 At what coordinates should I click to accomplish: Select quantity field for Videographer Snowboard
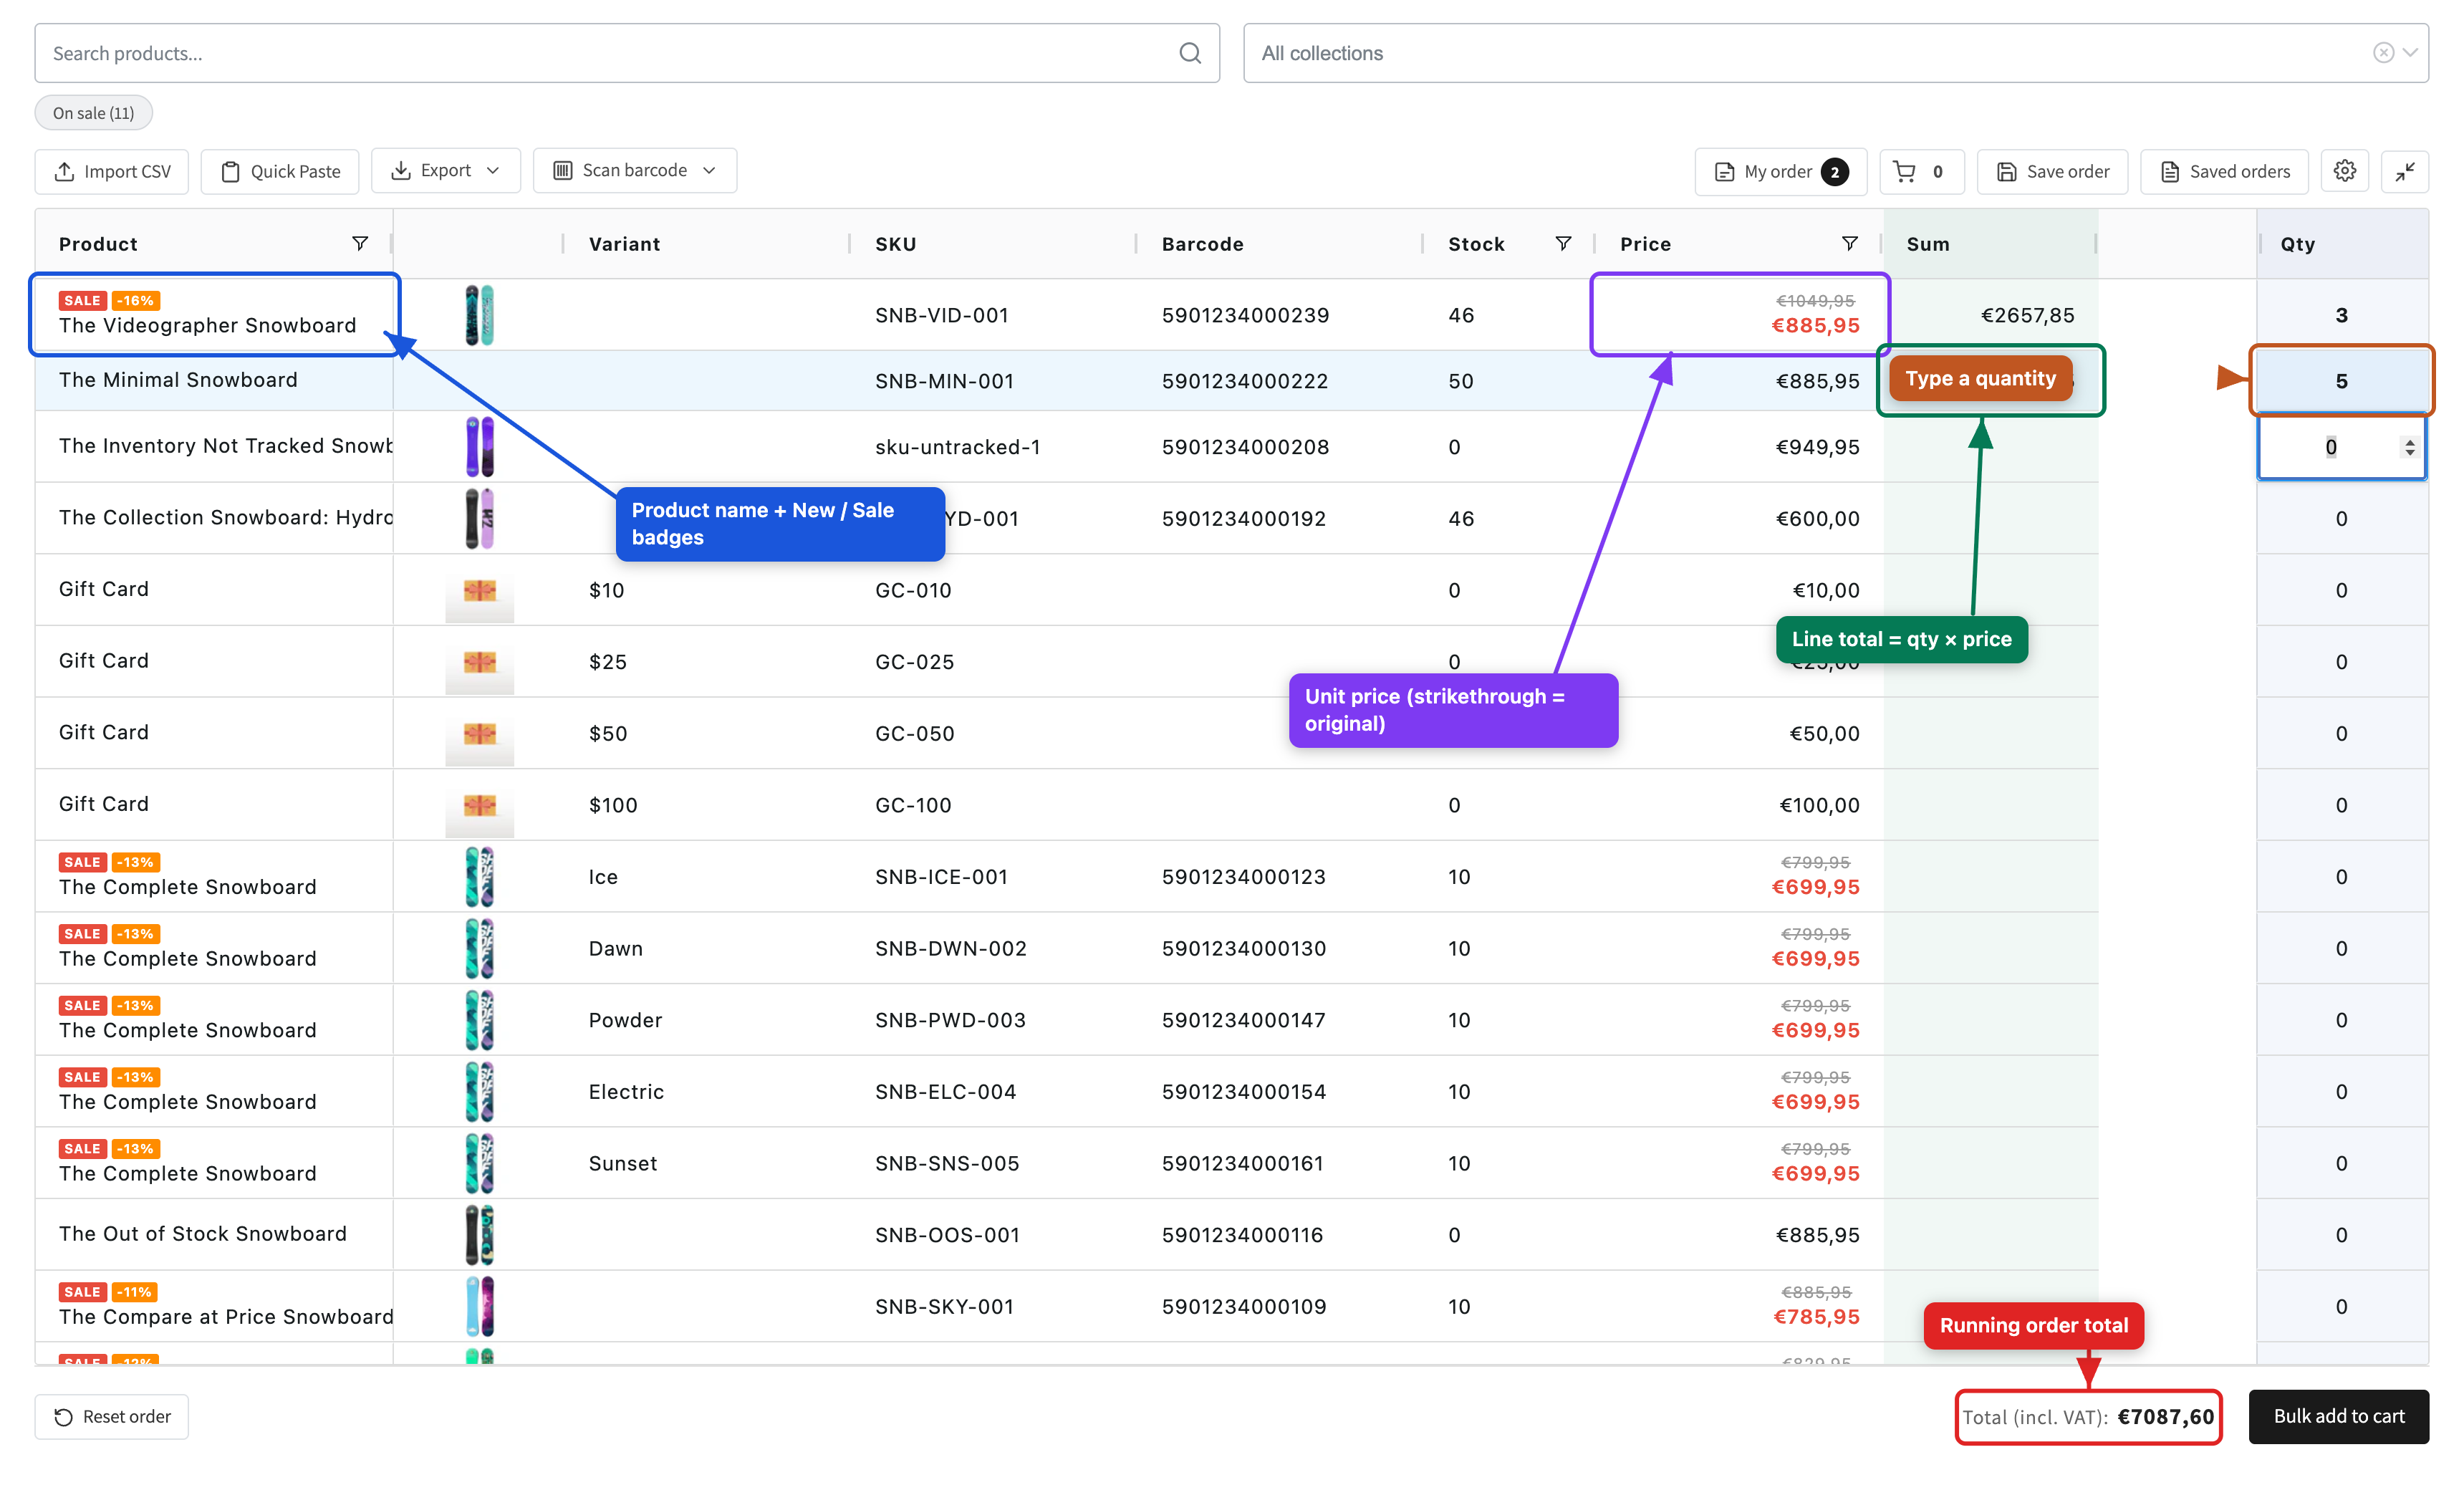[2341, 315]
